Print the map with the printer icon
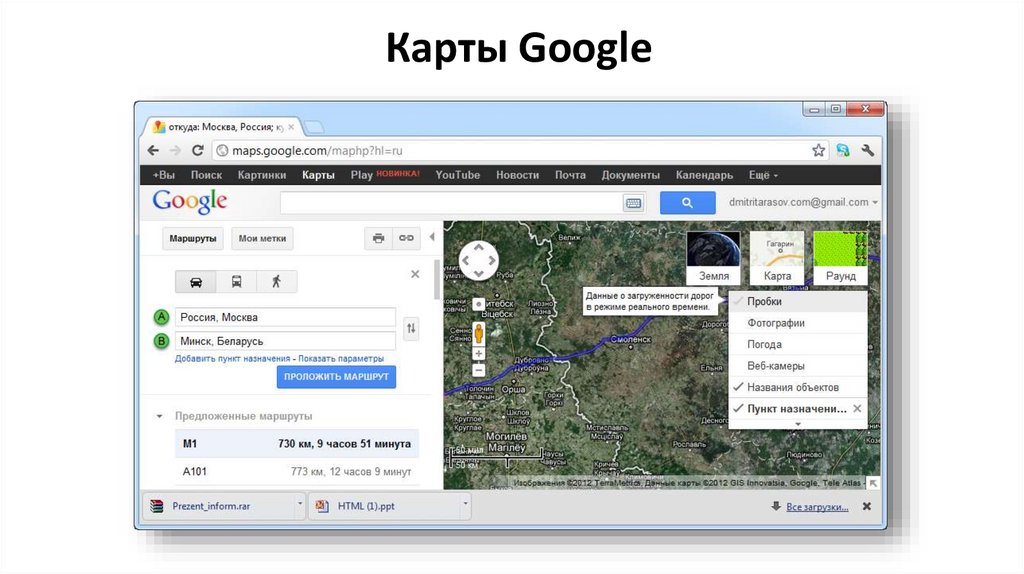The width and height of the screenshot is (1024, 574). click(x=378, y=238)
